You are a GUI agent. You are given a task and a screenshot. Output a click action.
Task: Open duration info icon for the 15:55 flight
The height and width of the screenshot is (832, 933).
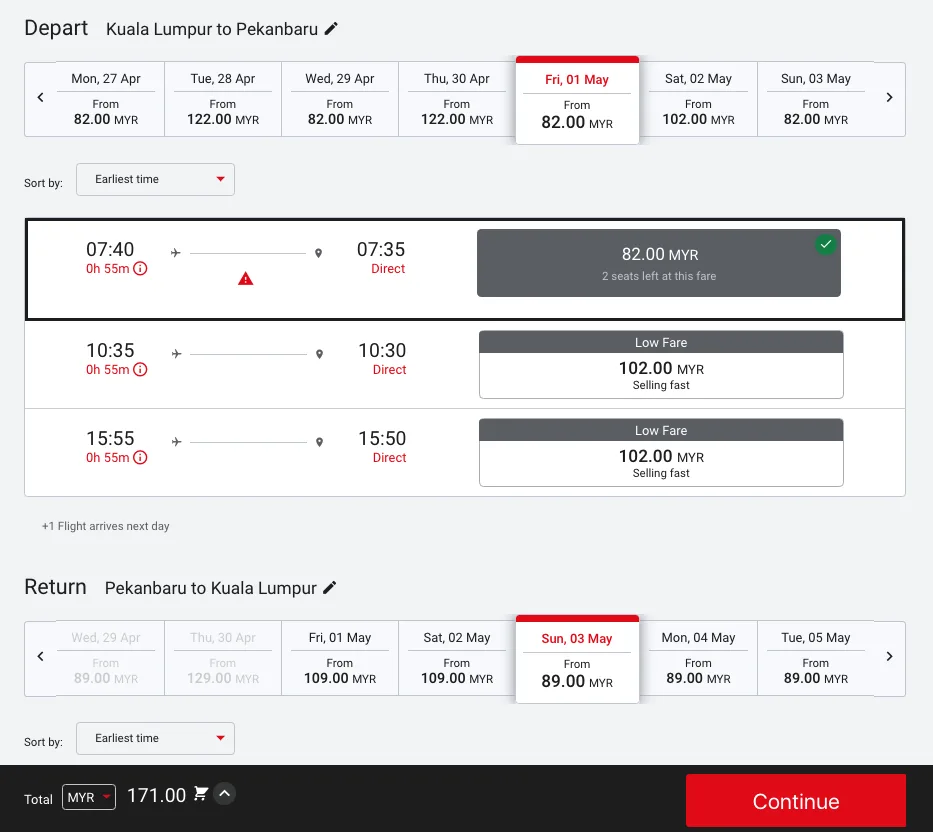140,458
